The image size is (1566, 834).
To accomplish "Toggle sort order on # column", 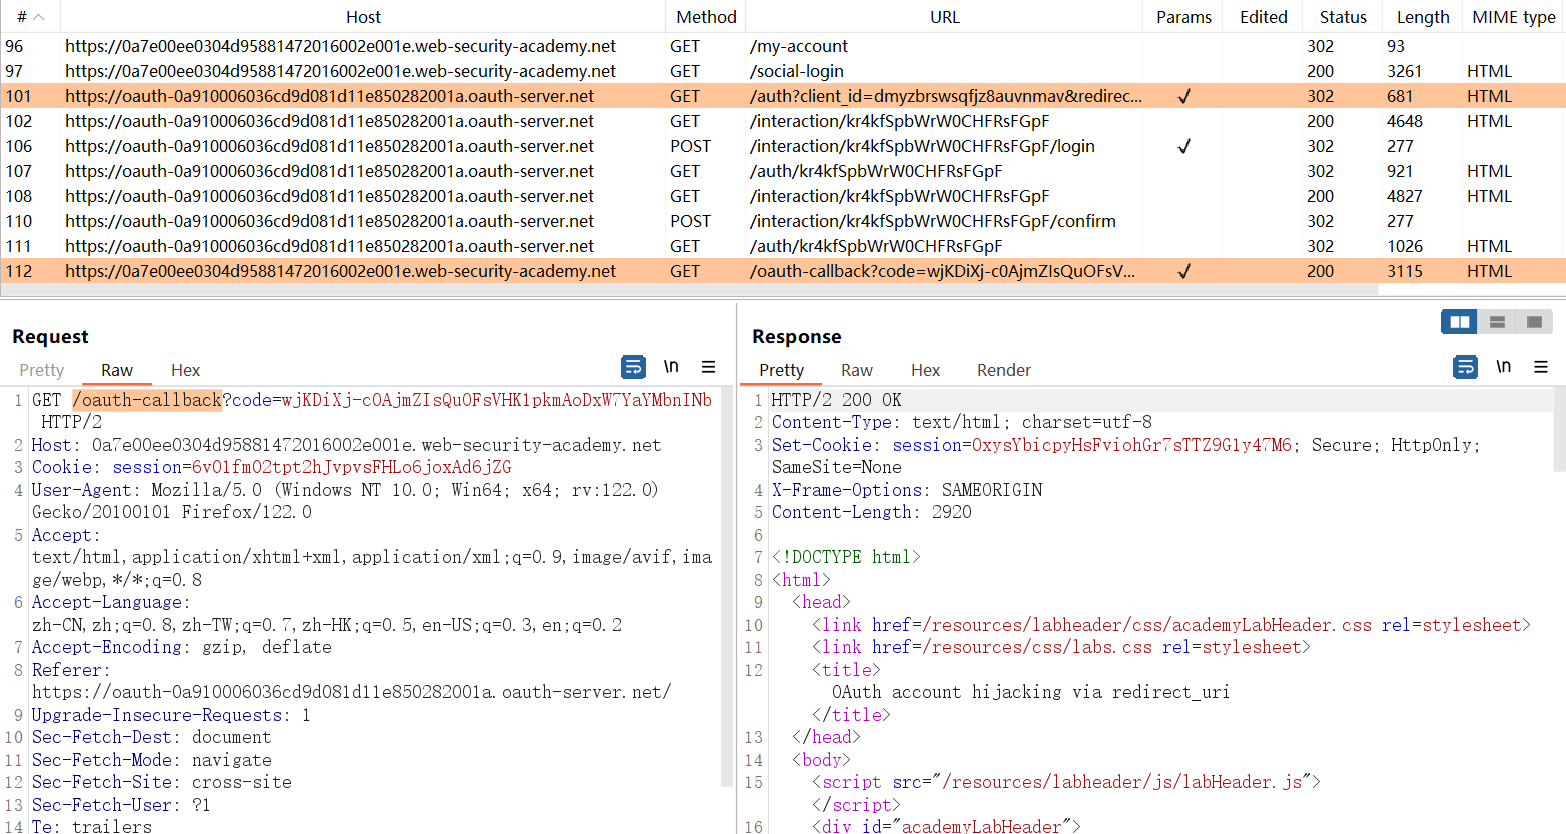I will pyautogui.click(x=30, y=17).
